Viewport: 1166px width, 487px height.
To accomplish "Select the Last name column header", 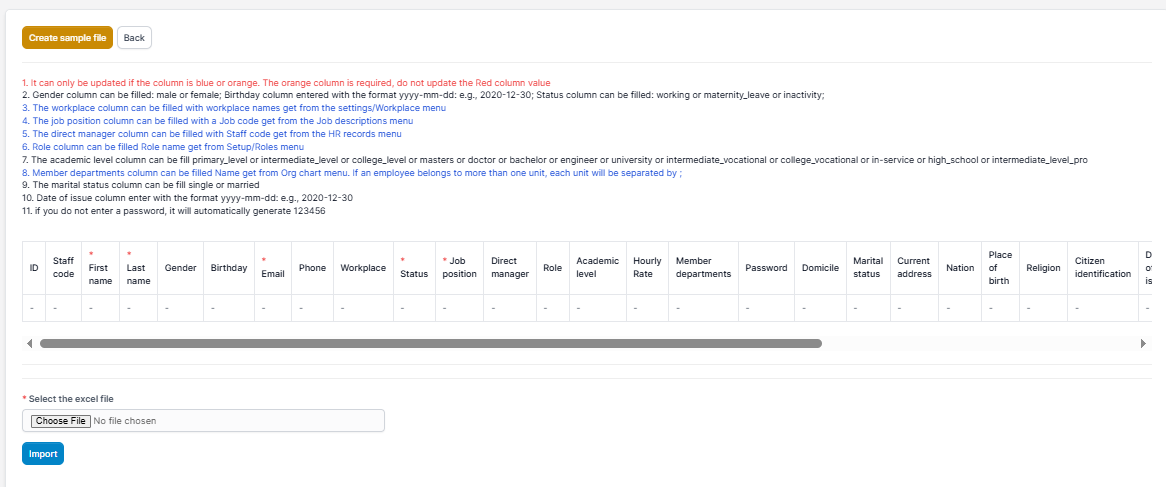I will (x=137, y=268).
